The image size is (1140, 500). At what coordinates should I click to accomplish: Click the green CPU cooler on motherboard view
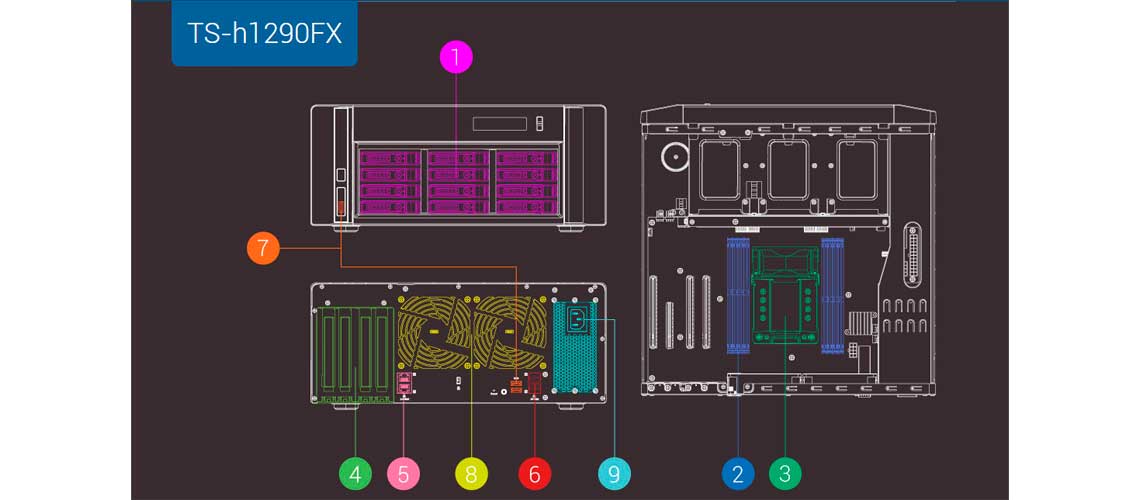(785, 296)
